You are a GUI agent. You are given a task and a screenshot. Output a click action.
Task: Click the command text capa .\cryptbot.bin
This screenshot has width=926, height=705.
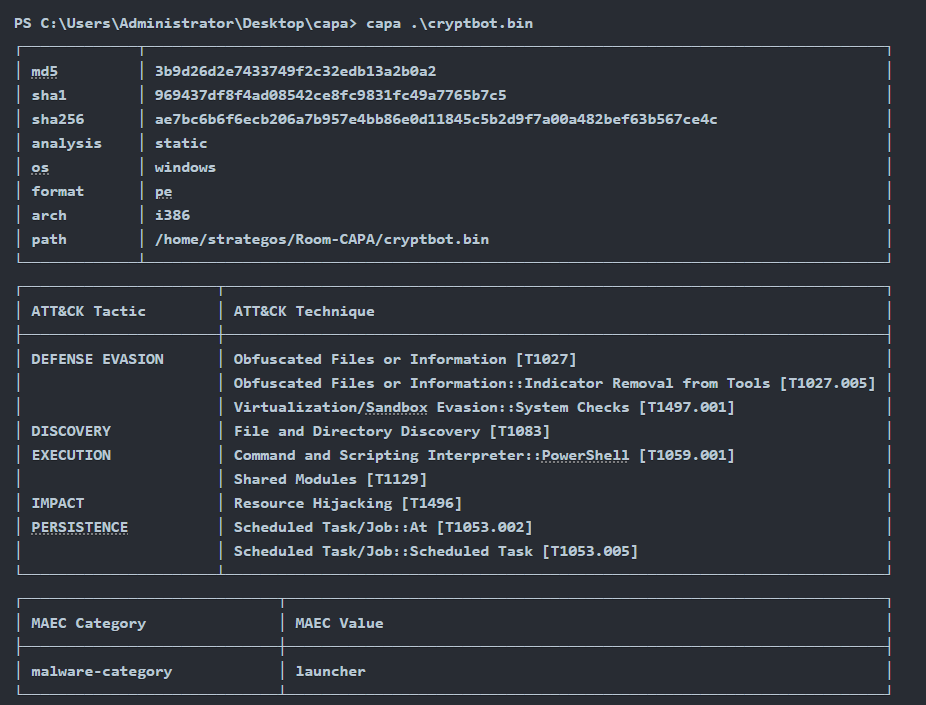click(x=449, y=24)
